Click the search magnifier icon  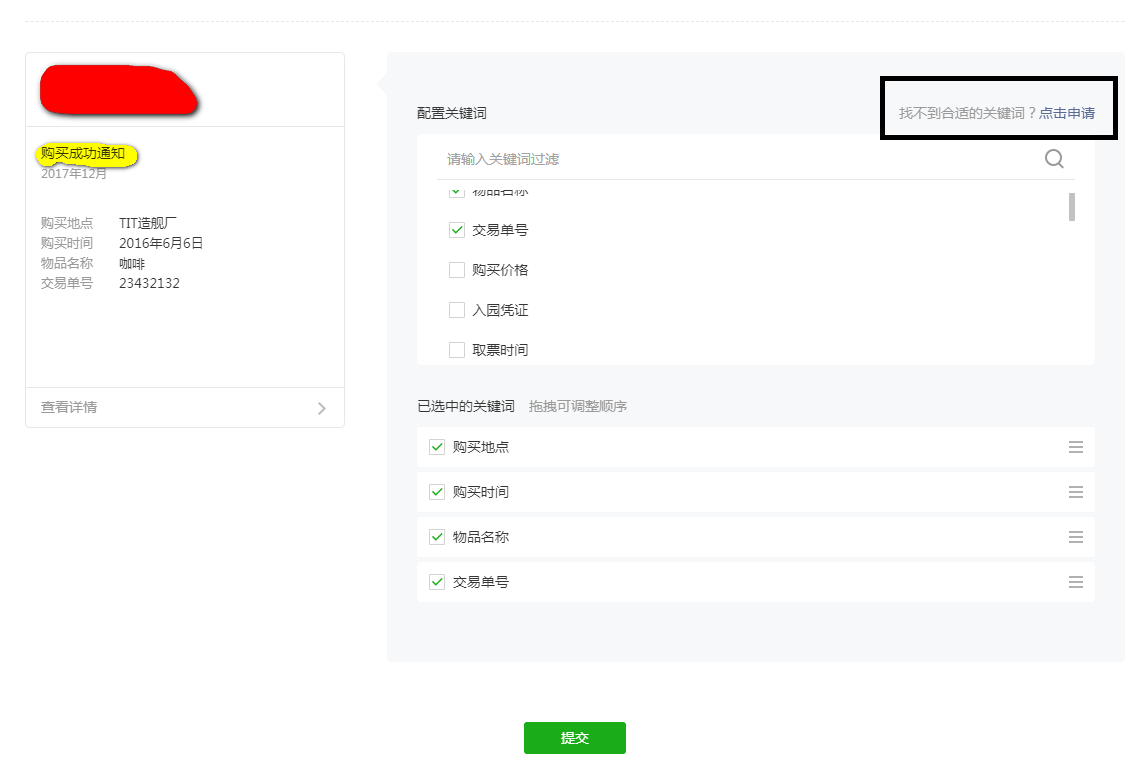click(1054, 159)
